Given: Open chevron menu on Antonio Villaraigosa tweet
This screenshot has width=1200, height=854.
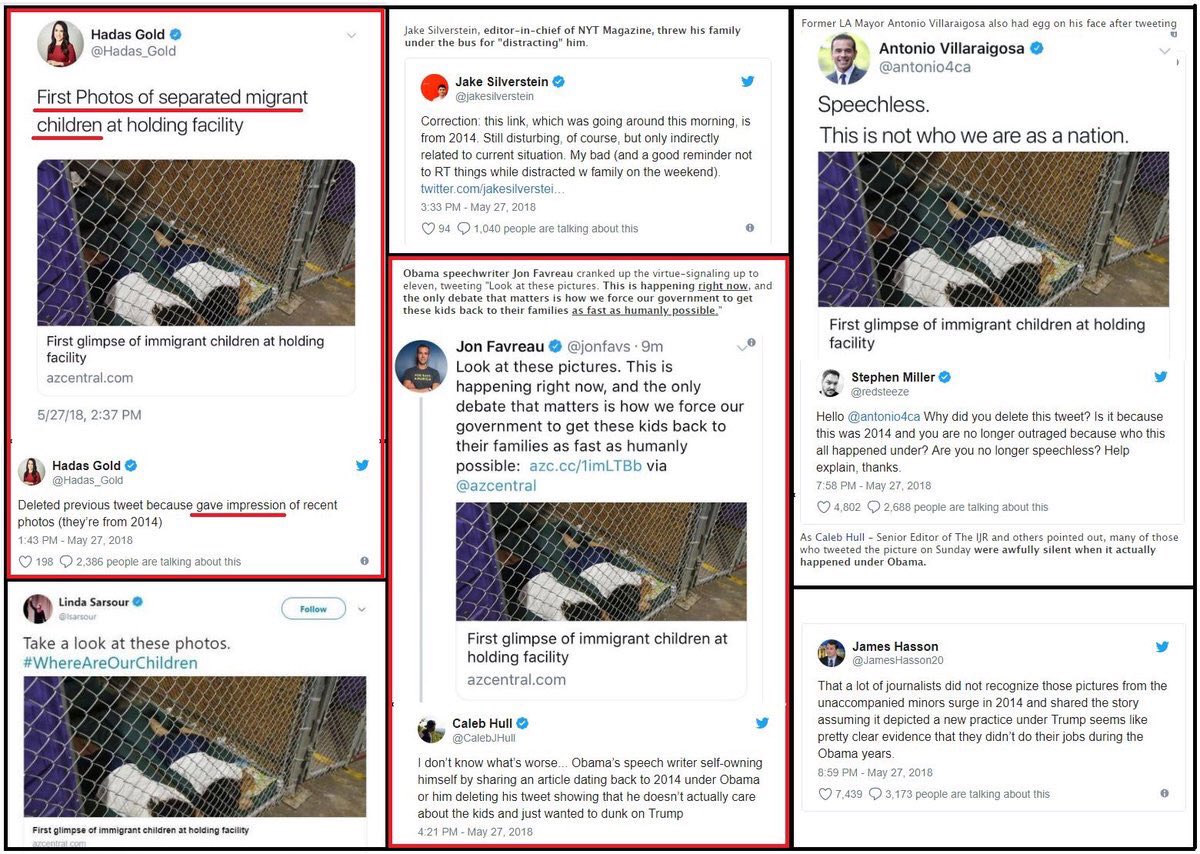Looking at the screenshot, I should tap(1165, 51).
